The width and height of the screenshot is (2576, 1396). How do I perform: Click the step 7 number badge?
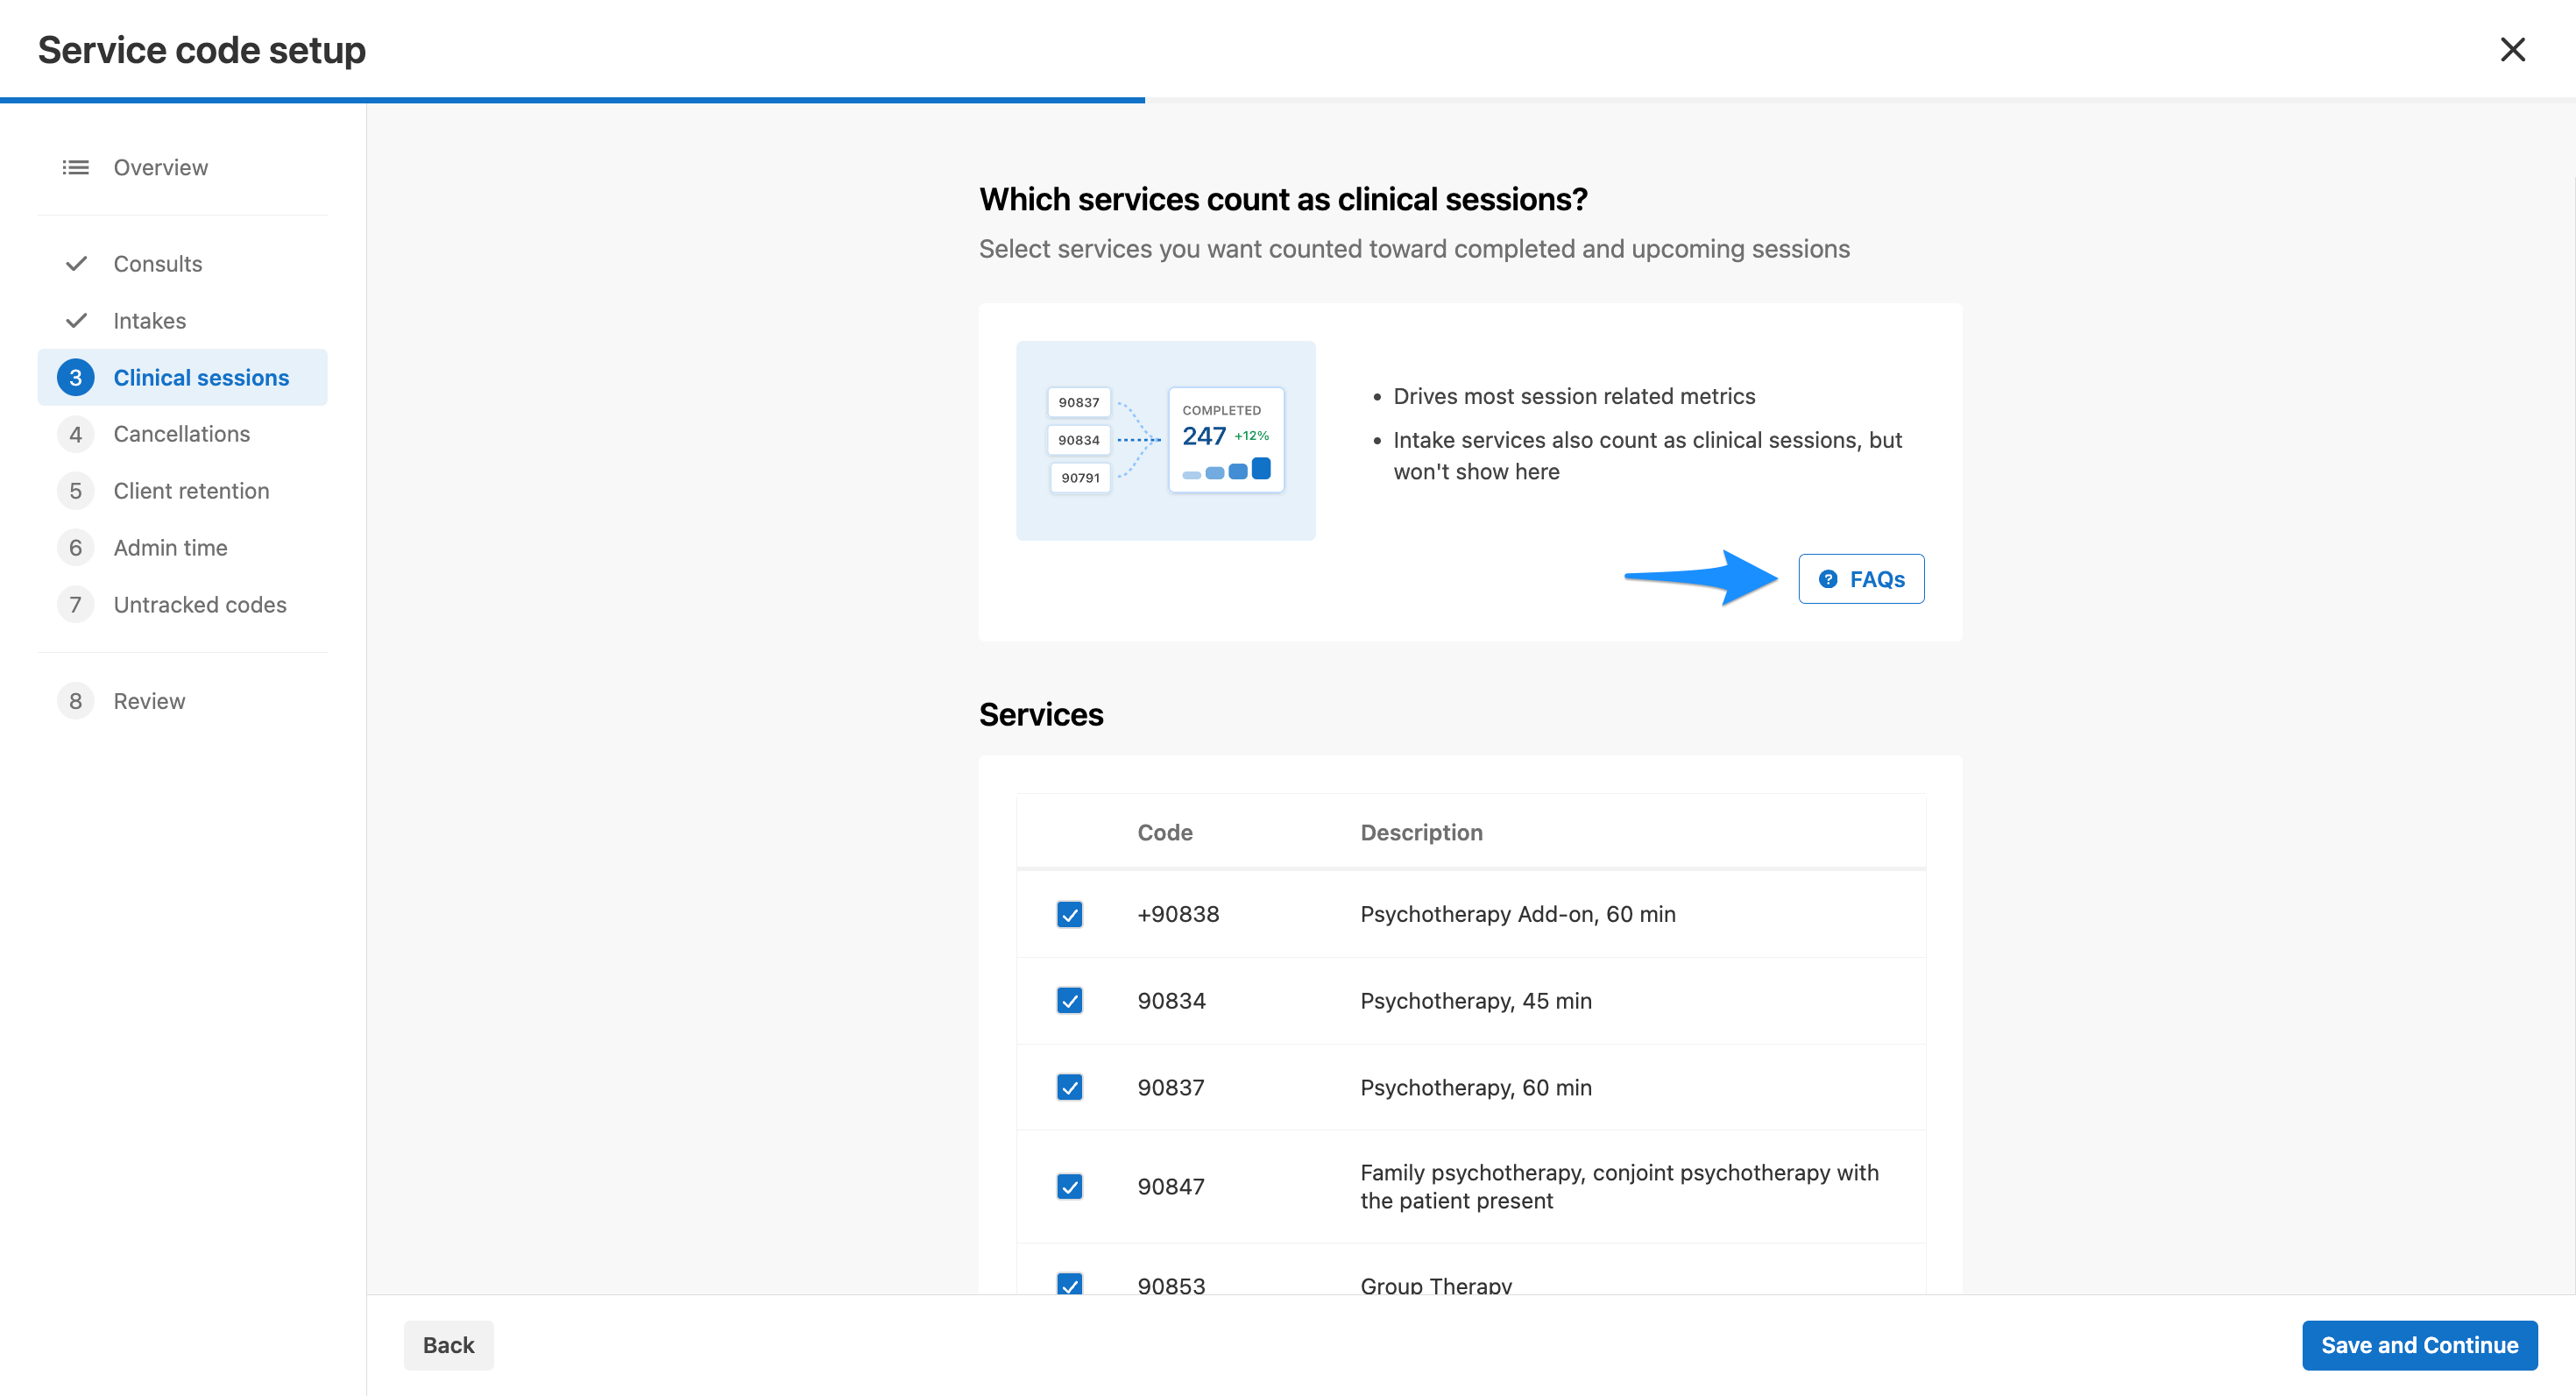76,604
